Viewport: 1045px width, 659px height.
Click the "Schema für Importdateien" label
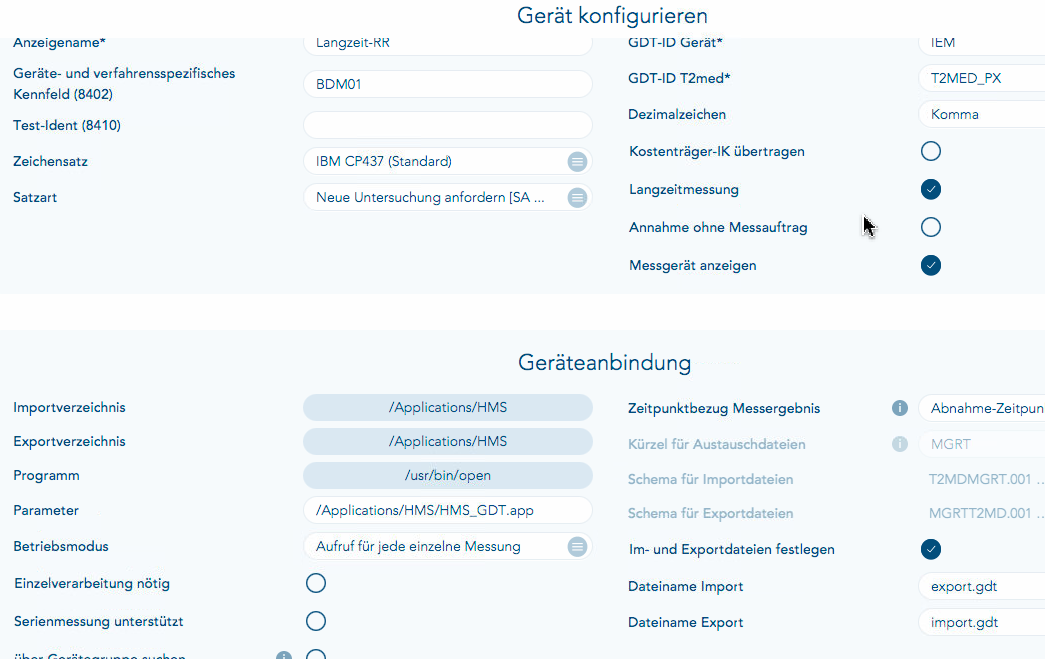[x=710, y=479]
